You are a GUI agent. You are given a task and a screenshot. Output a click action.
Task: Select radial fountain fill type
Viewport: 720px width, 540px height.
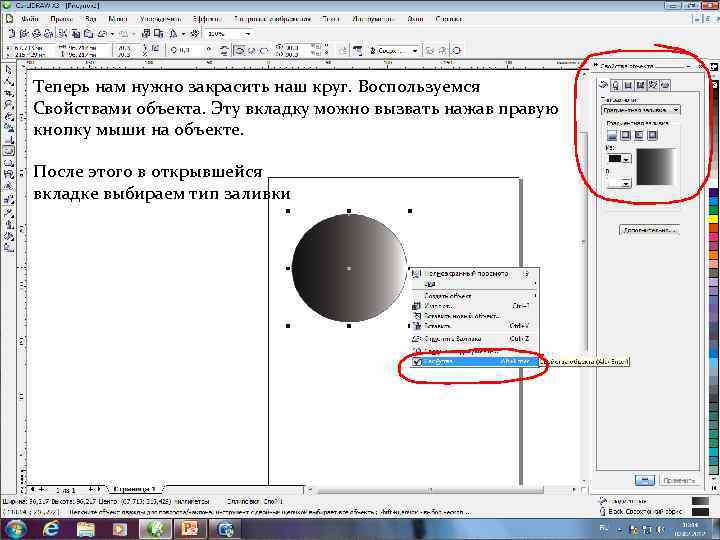625,135
